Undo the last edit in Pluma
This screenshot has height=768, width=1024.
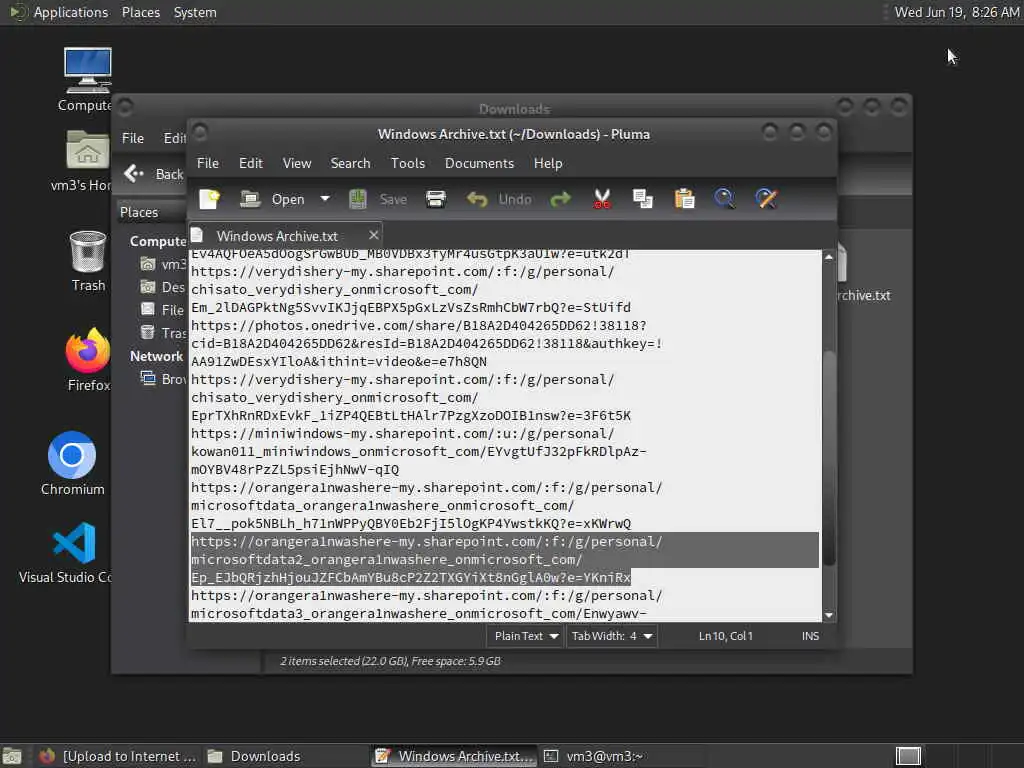[499, 199]
